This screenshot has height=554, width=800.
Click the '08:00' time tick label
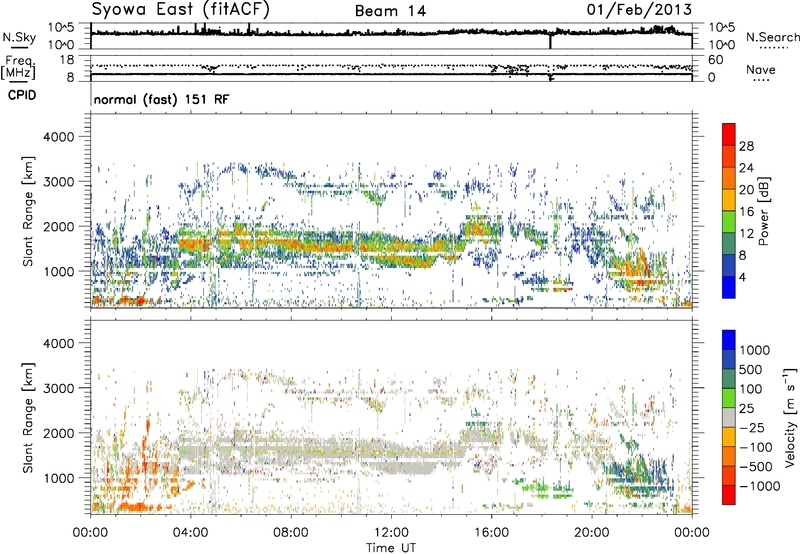290,533
